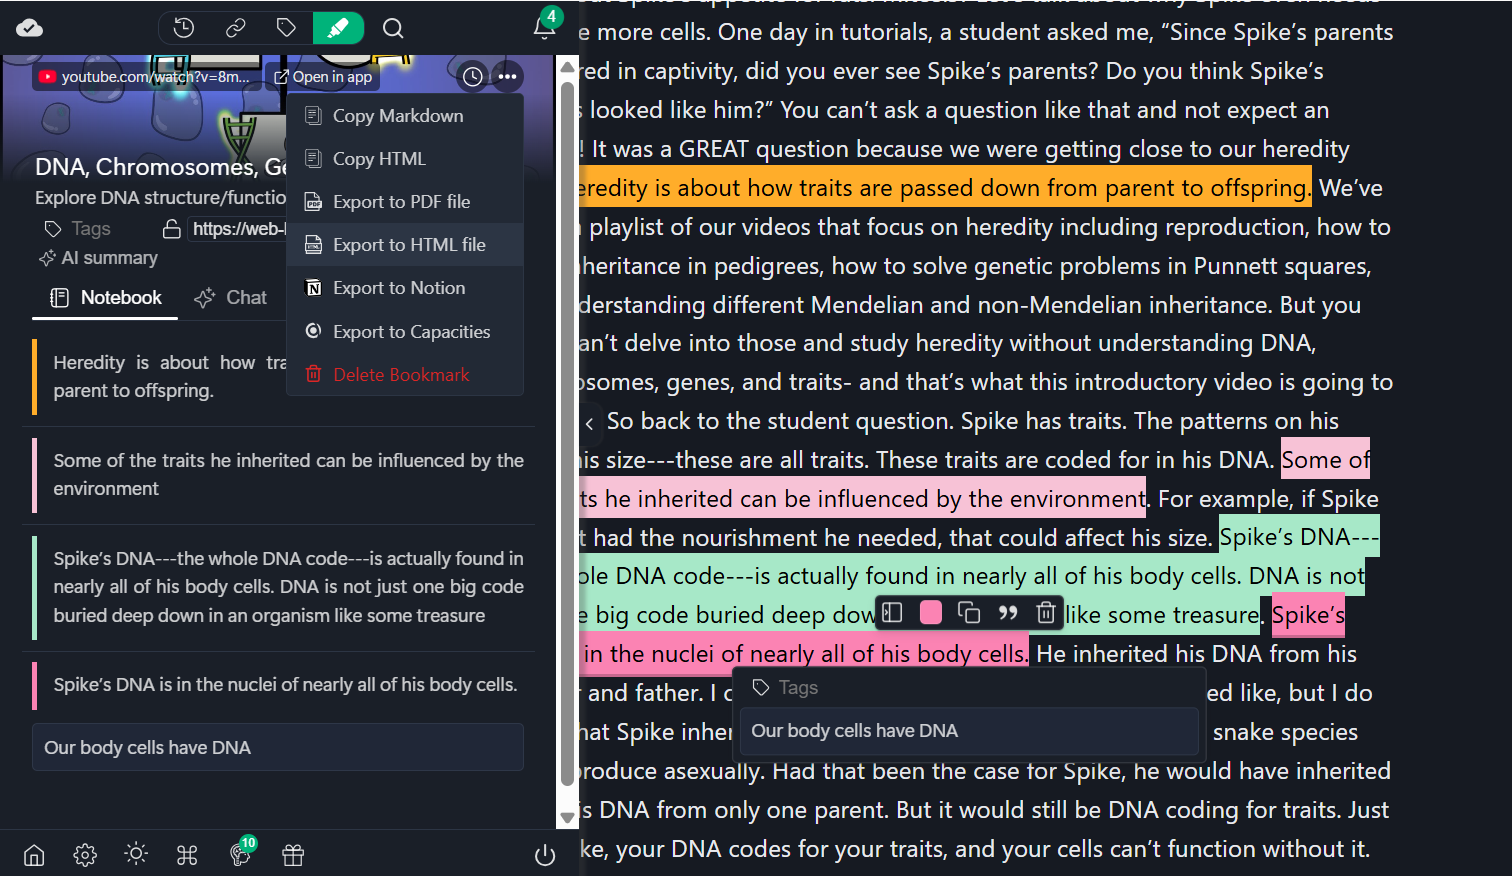Viewport: 1512px width, 876px height.
Task: Expand the AI summary section
Action: click(99, 258)
